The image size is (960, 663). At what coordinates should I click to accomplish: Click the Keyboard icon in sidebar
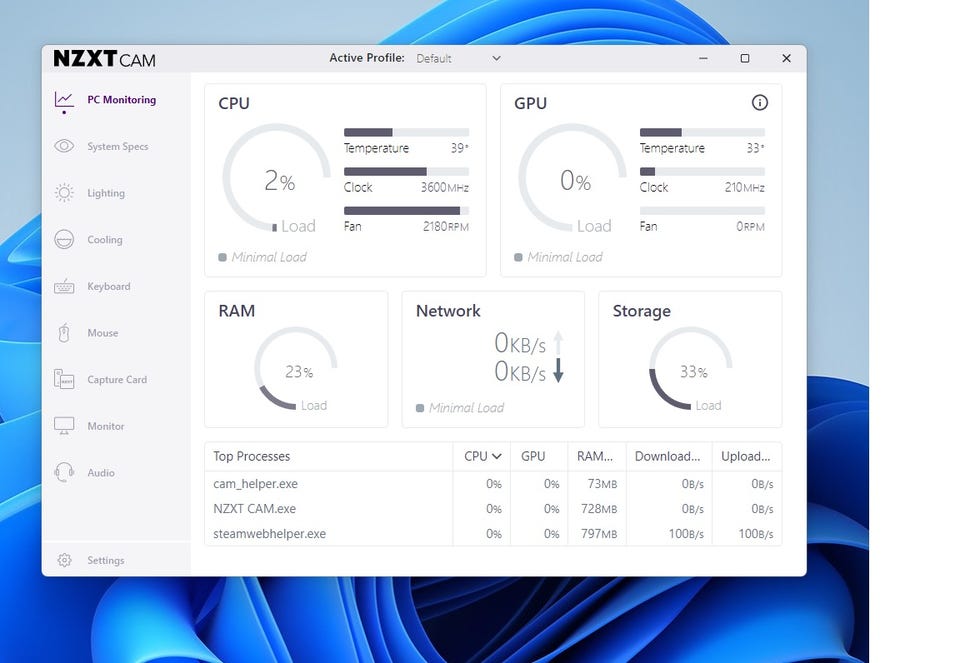[64, 286]
